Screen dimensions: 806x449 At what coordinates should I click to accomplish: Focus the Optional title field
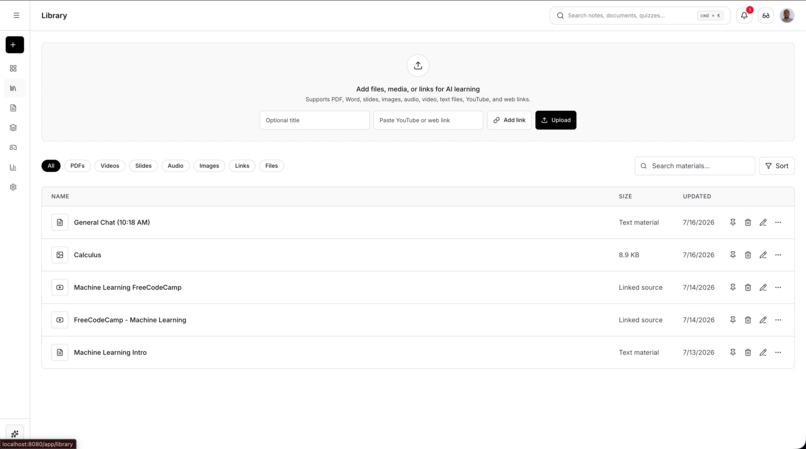click(315, 120)
